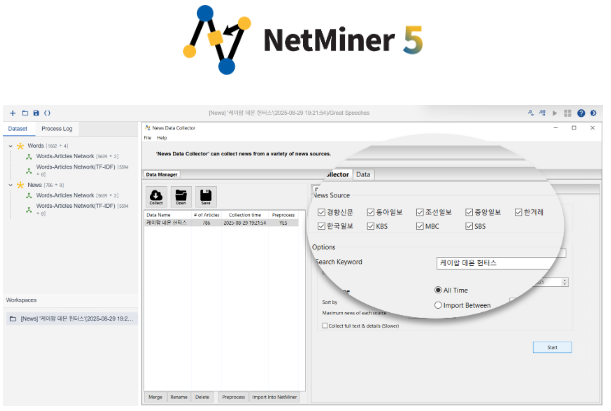
Task: Click the Preprocess column header
Action: (x=283, y=215)
